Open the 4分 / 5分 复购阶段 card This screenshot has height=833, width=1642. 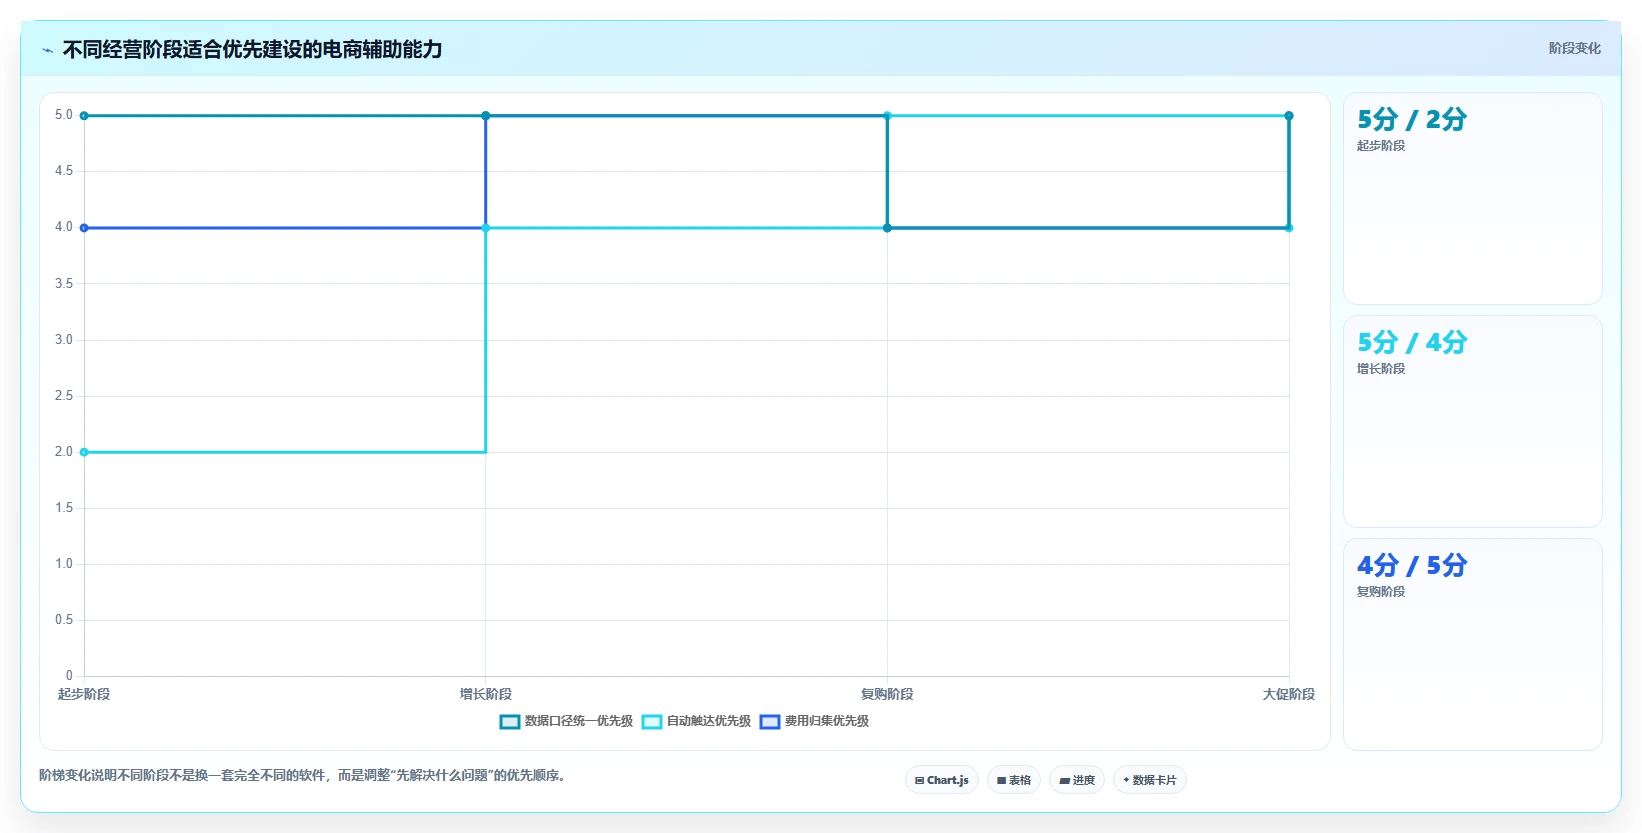pyautogui.click(x=1472, y=645)
